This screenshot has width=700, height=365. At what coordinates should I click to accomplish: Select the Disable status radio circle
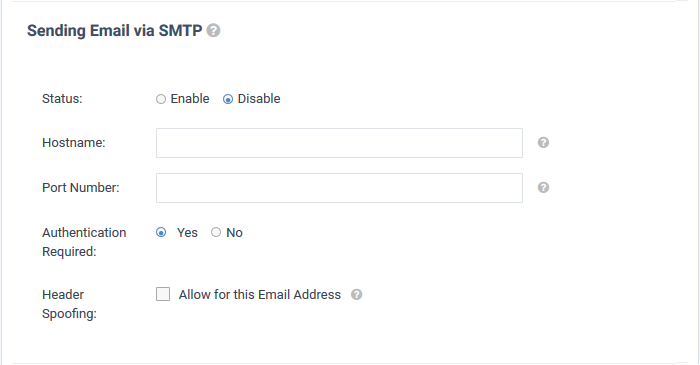coord(228,99)
